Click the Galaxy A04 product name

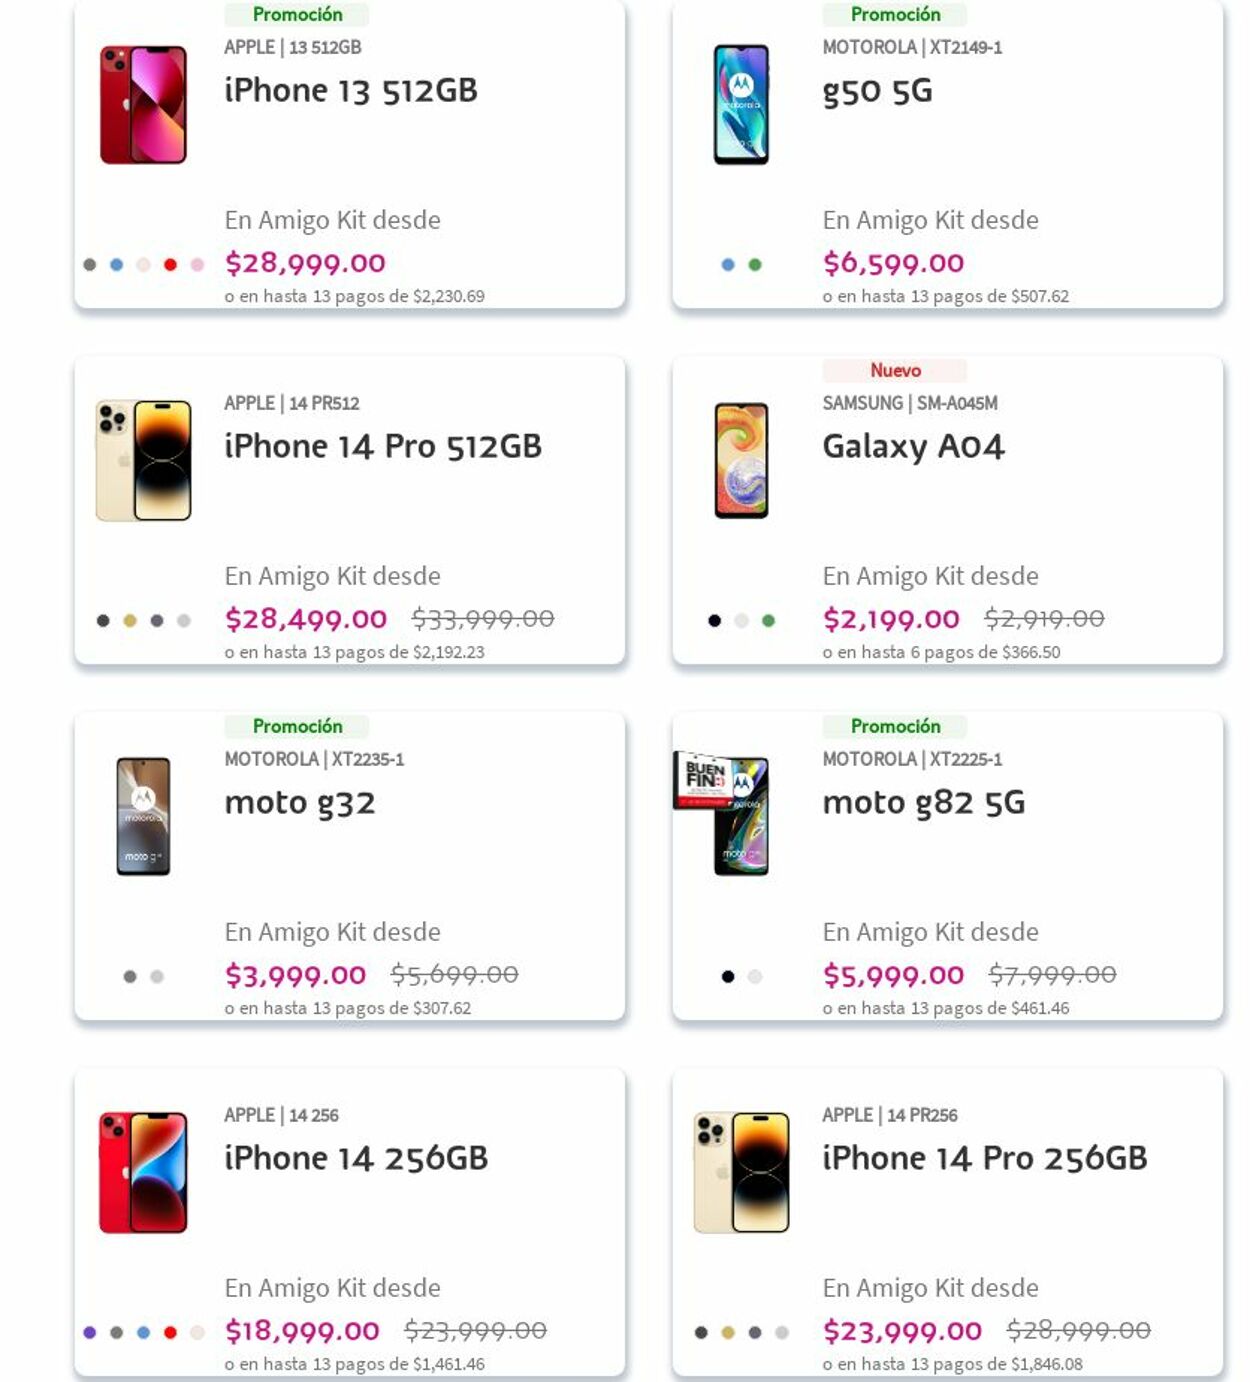pyautogui.click(x=913, y=446)
